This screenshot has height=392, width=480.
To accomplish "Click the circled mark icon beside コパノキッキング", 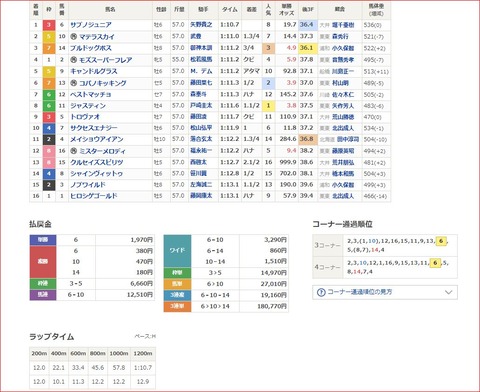I will [x=74, y=83].
